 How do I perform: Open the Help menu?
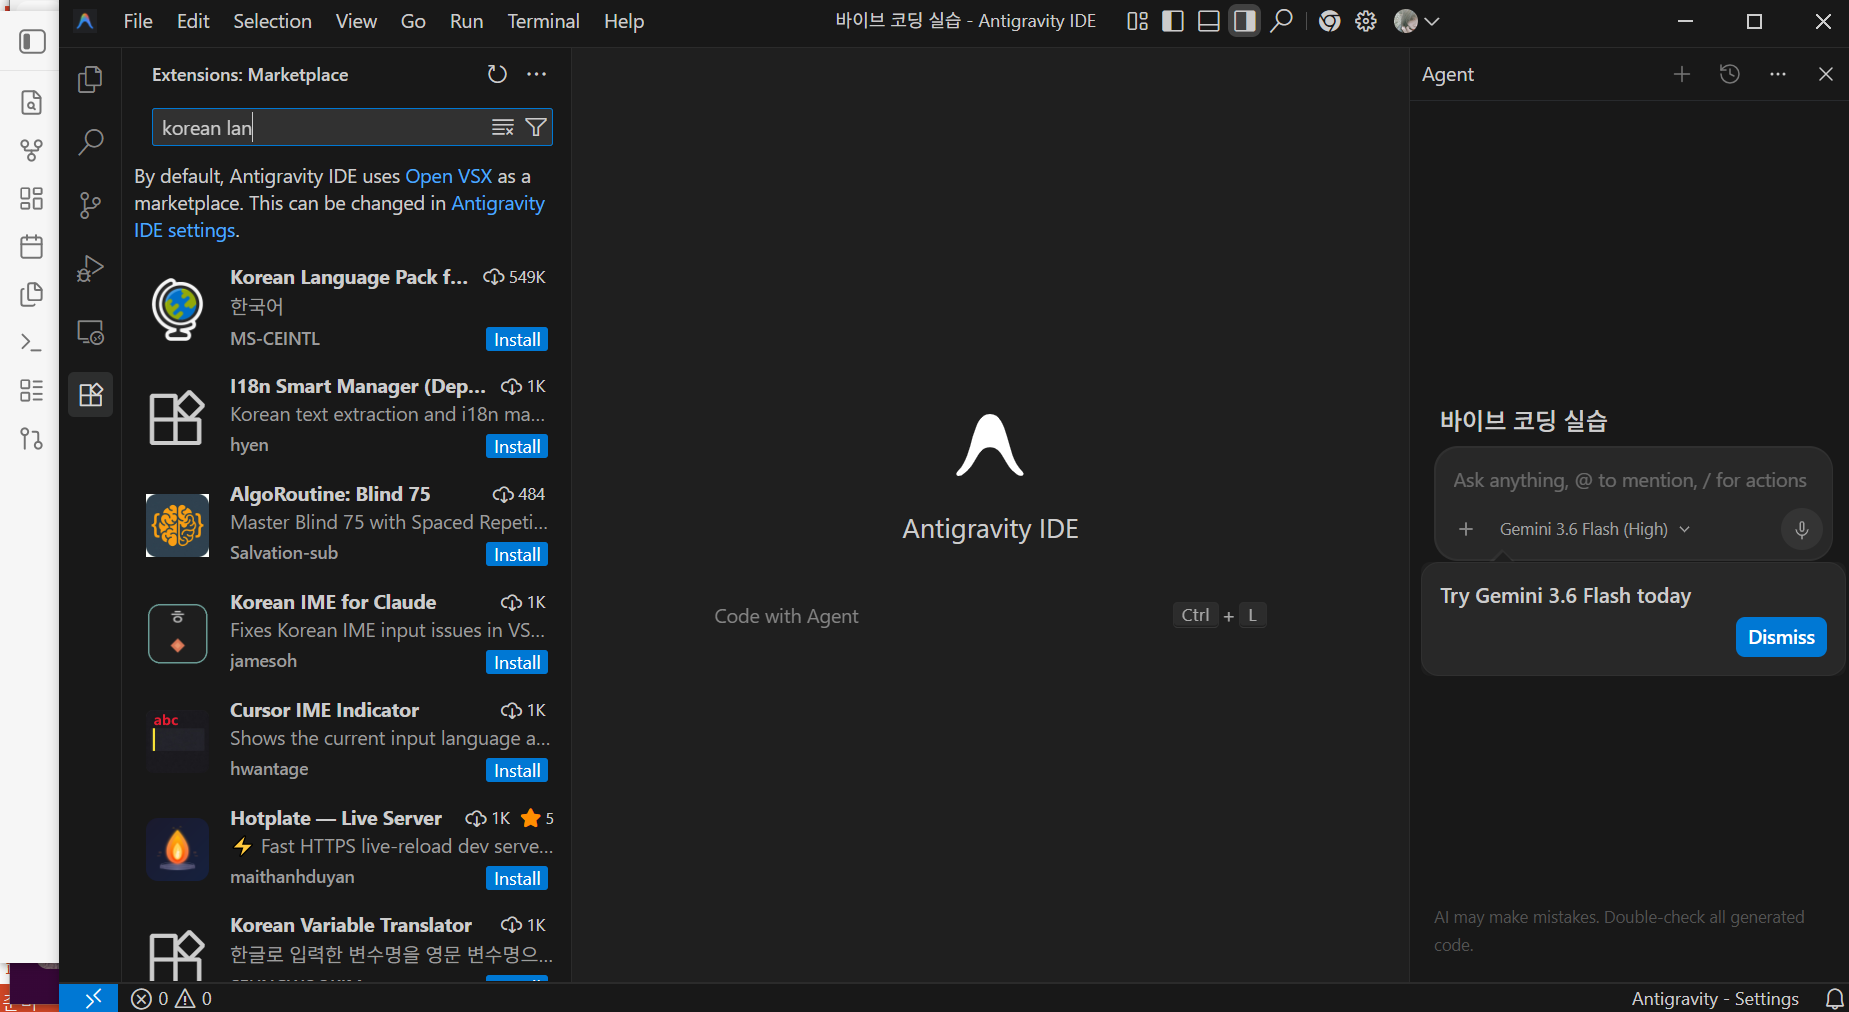tap(624, 21)
